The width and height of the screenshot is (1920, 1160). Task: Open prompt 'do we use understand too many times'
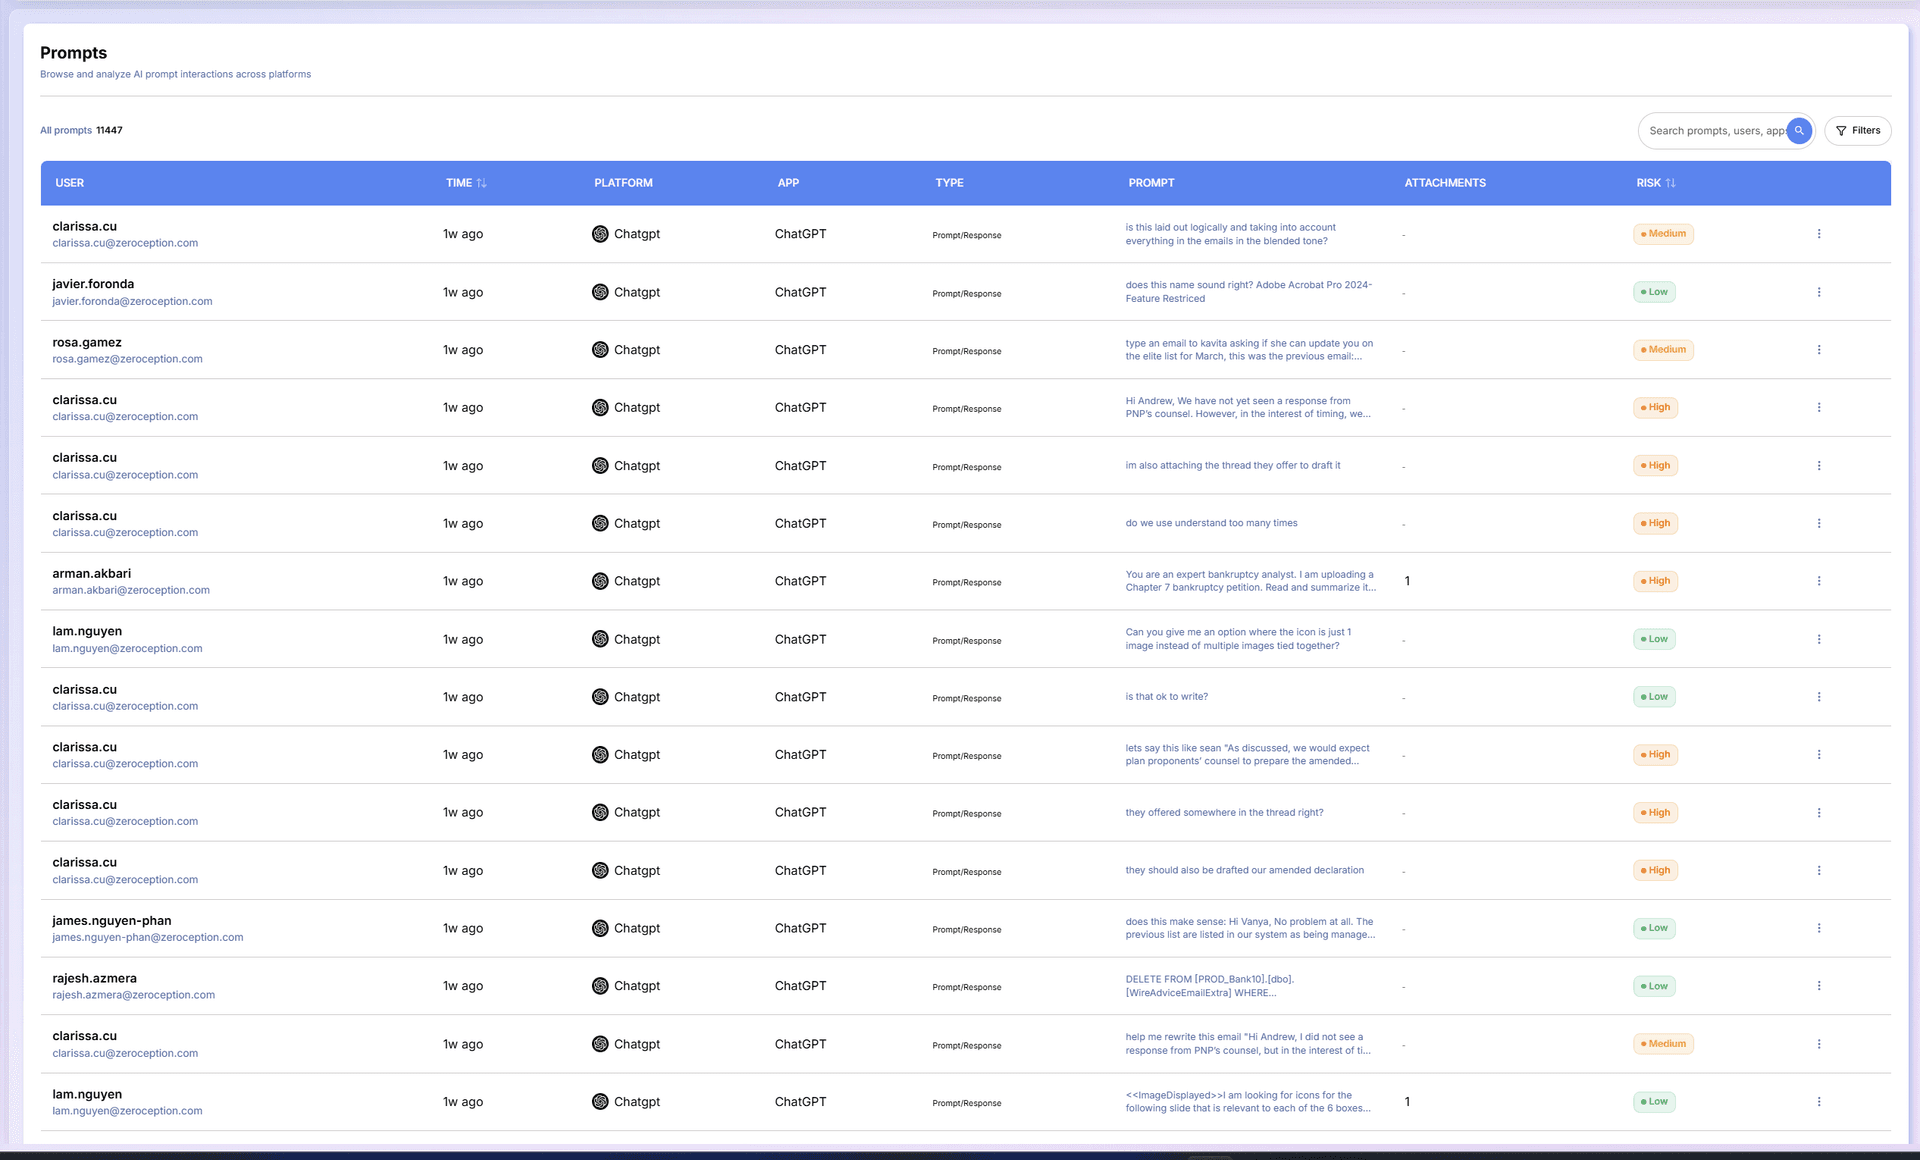1211,524
